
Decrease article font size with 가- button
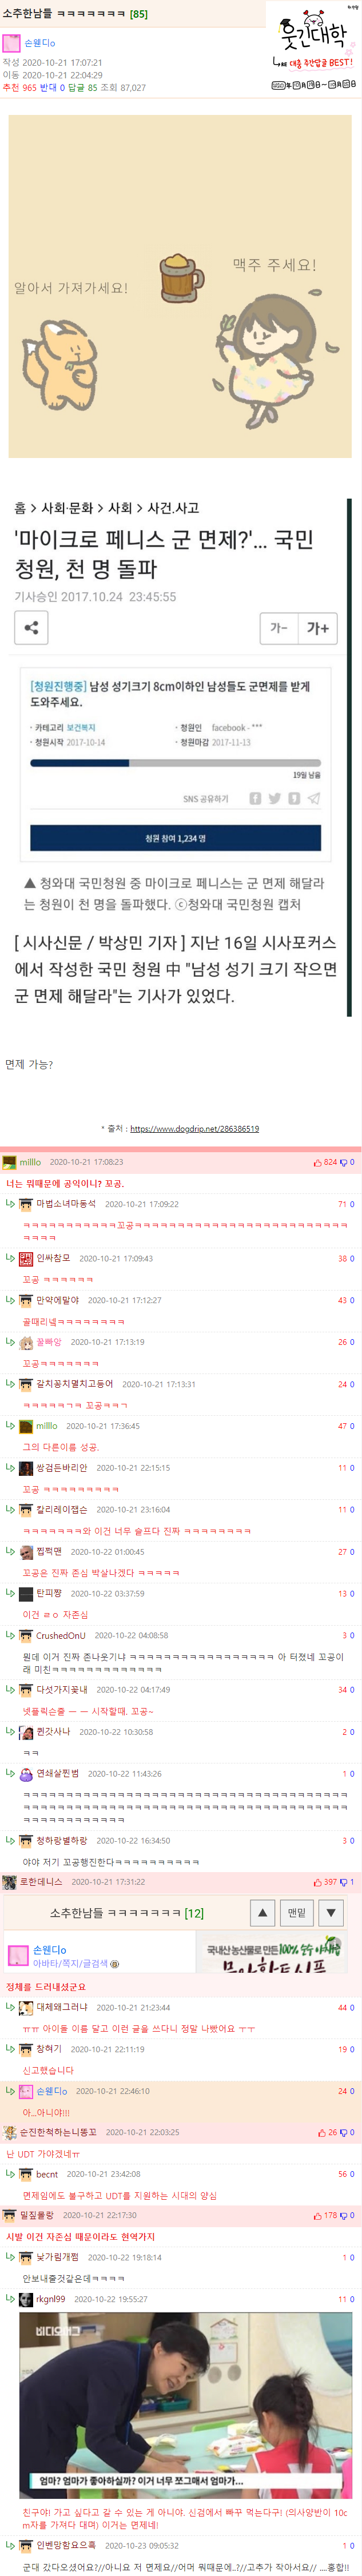point(278,627)
